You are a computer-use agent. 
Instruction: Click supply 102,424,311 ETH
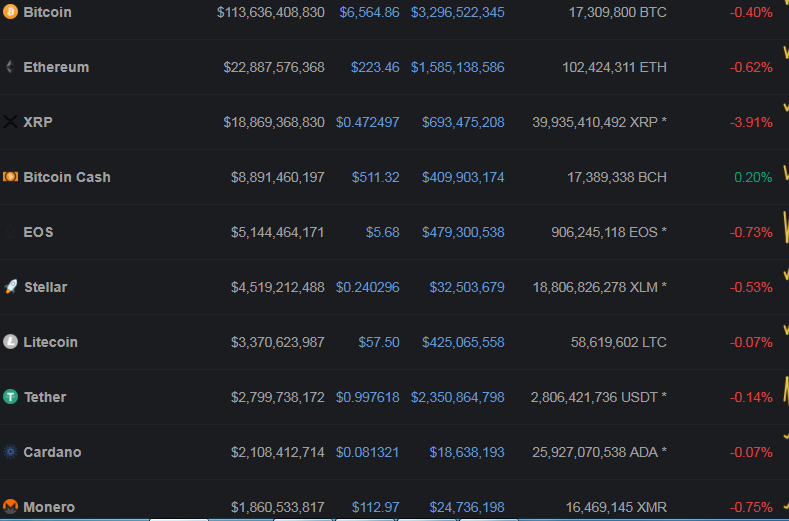614,67
